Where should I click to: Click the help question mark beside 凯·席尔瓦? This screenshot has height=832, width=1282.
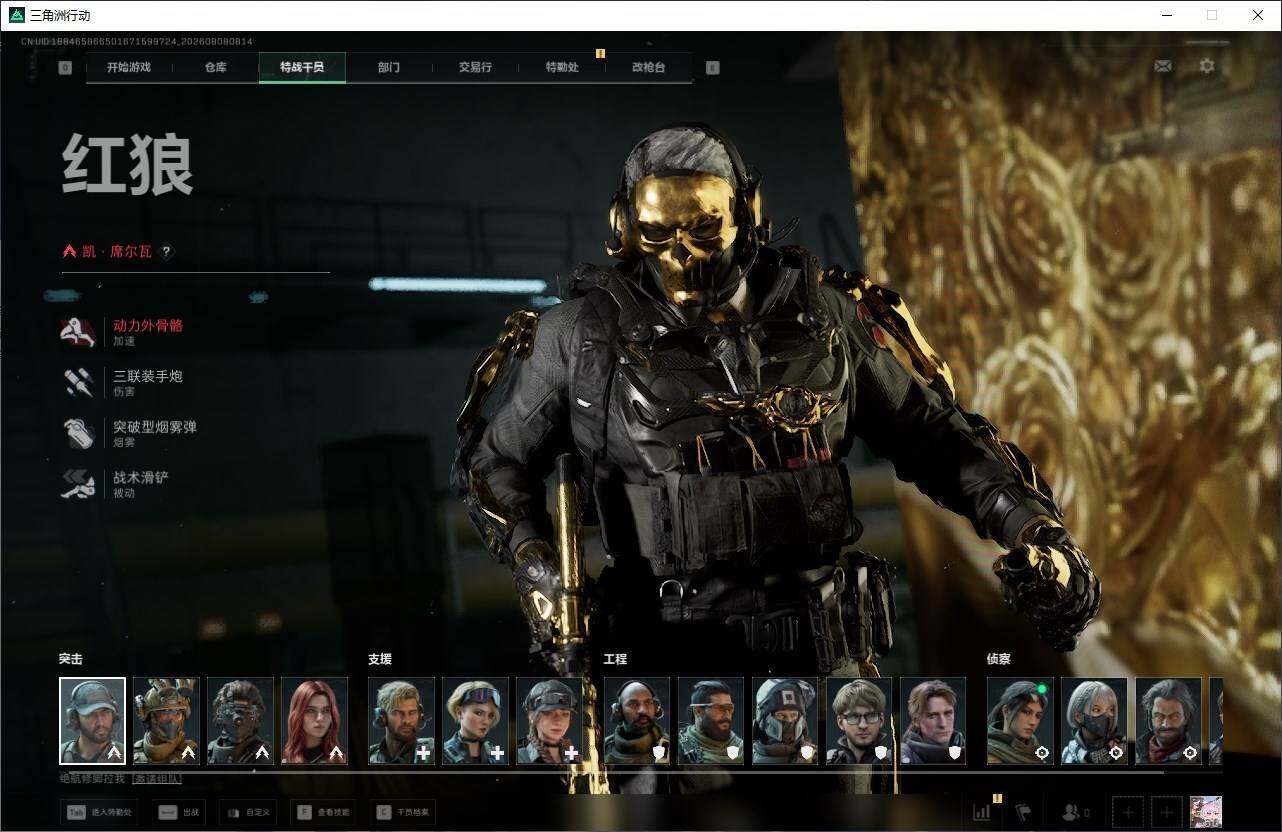167,252
